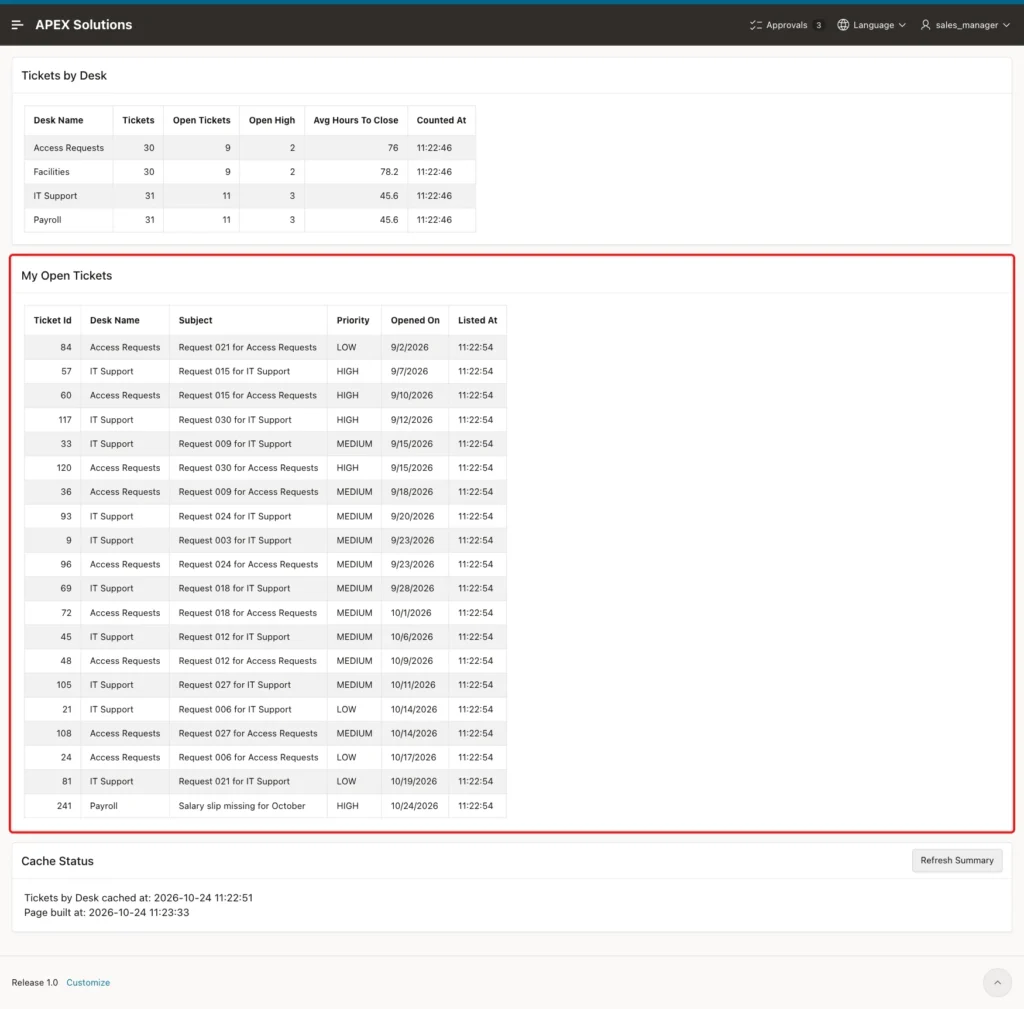Open the hamburger navigation menu icon
Screen dimensions: 1024x1009
pyautogui.click(x=18, y=25)
